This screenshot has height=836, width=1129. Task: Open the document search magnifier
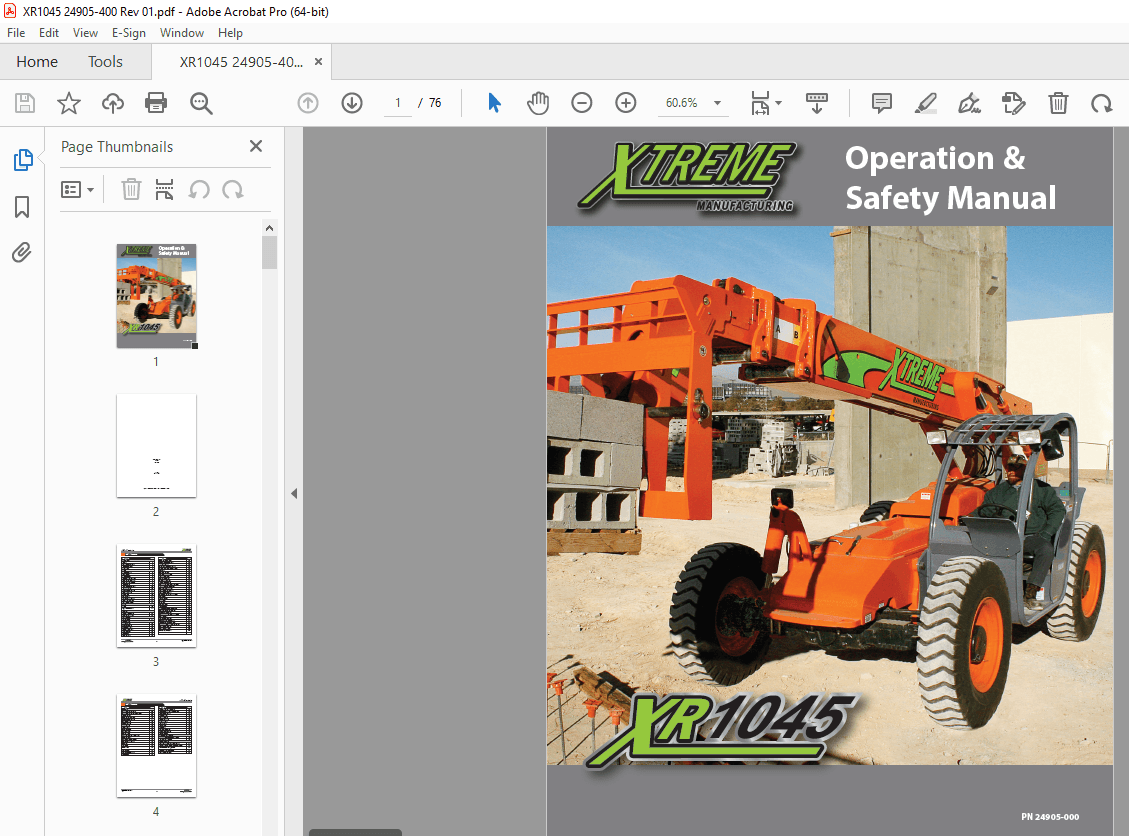(200, 103)
